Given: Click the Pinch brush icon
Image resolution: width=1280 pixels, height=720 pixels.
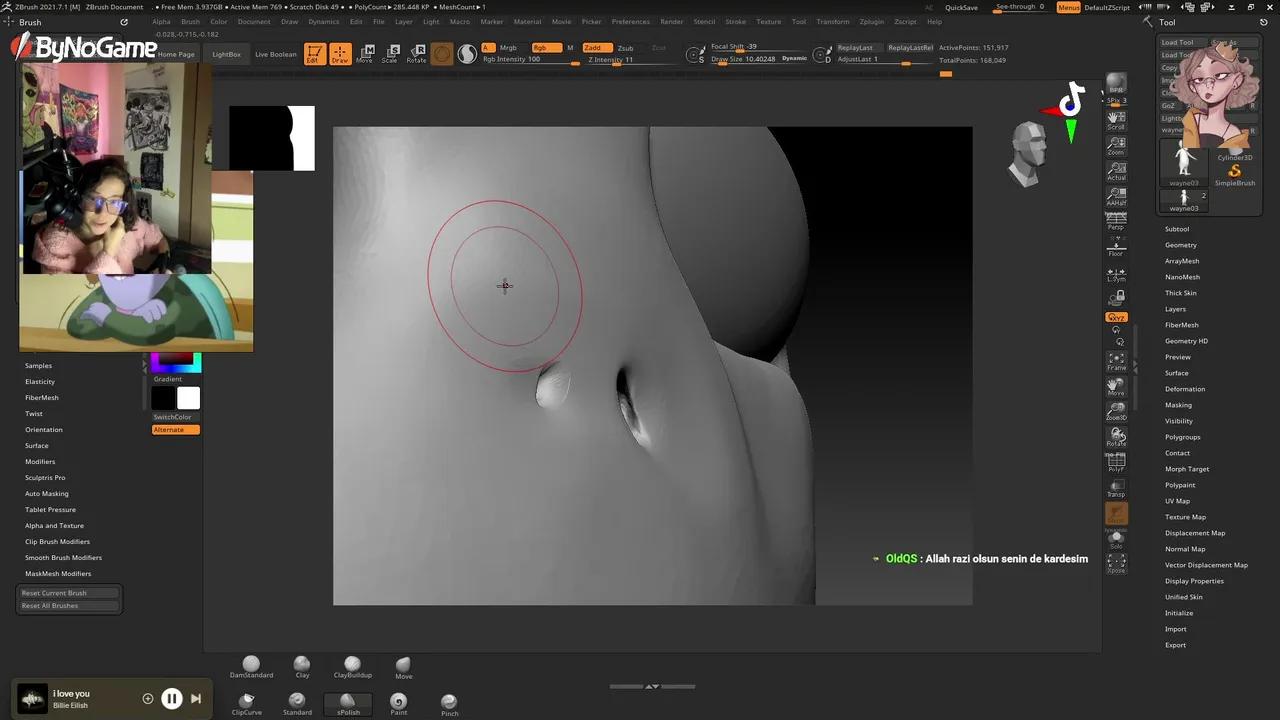Looking at the screenshot, I should pyautogui.click(x=449, y=703).
